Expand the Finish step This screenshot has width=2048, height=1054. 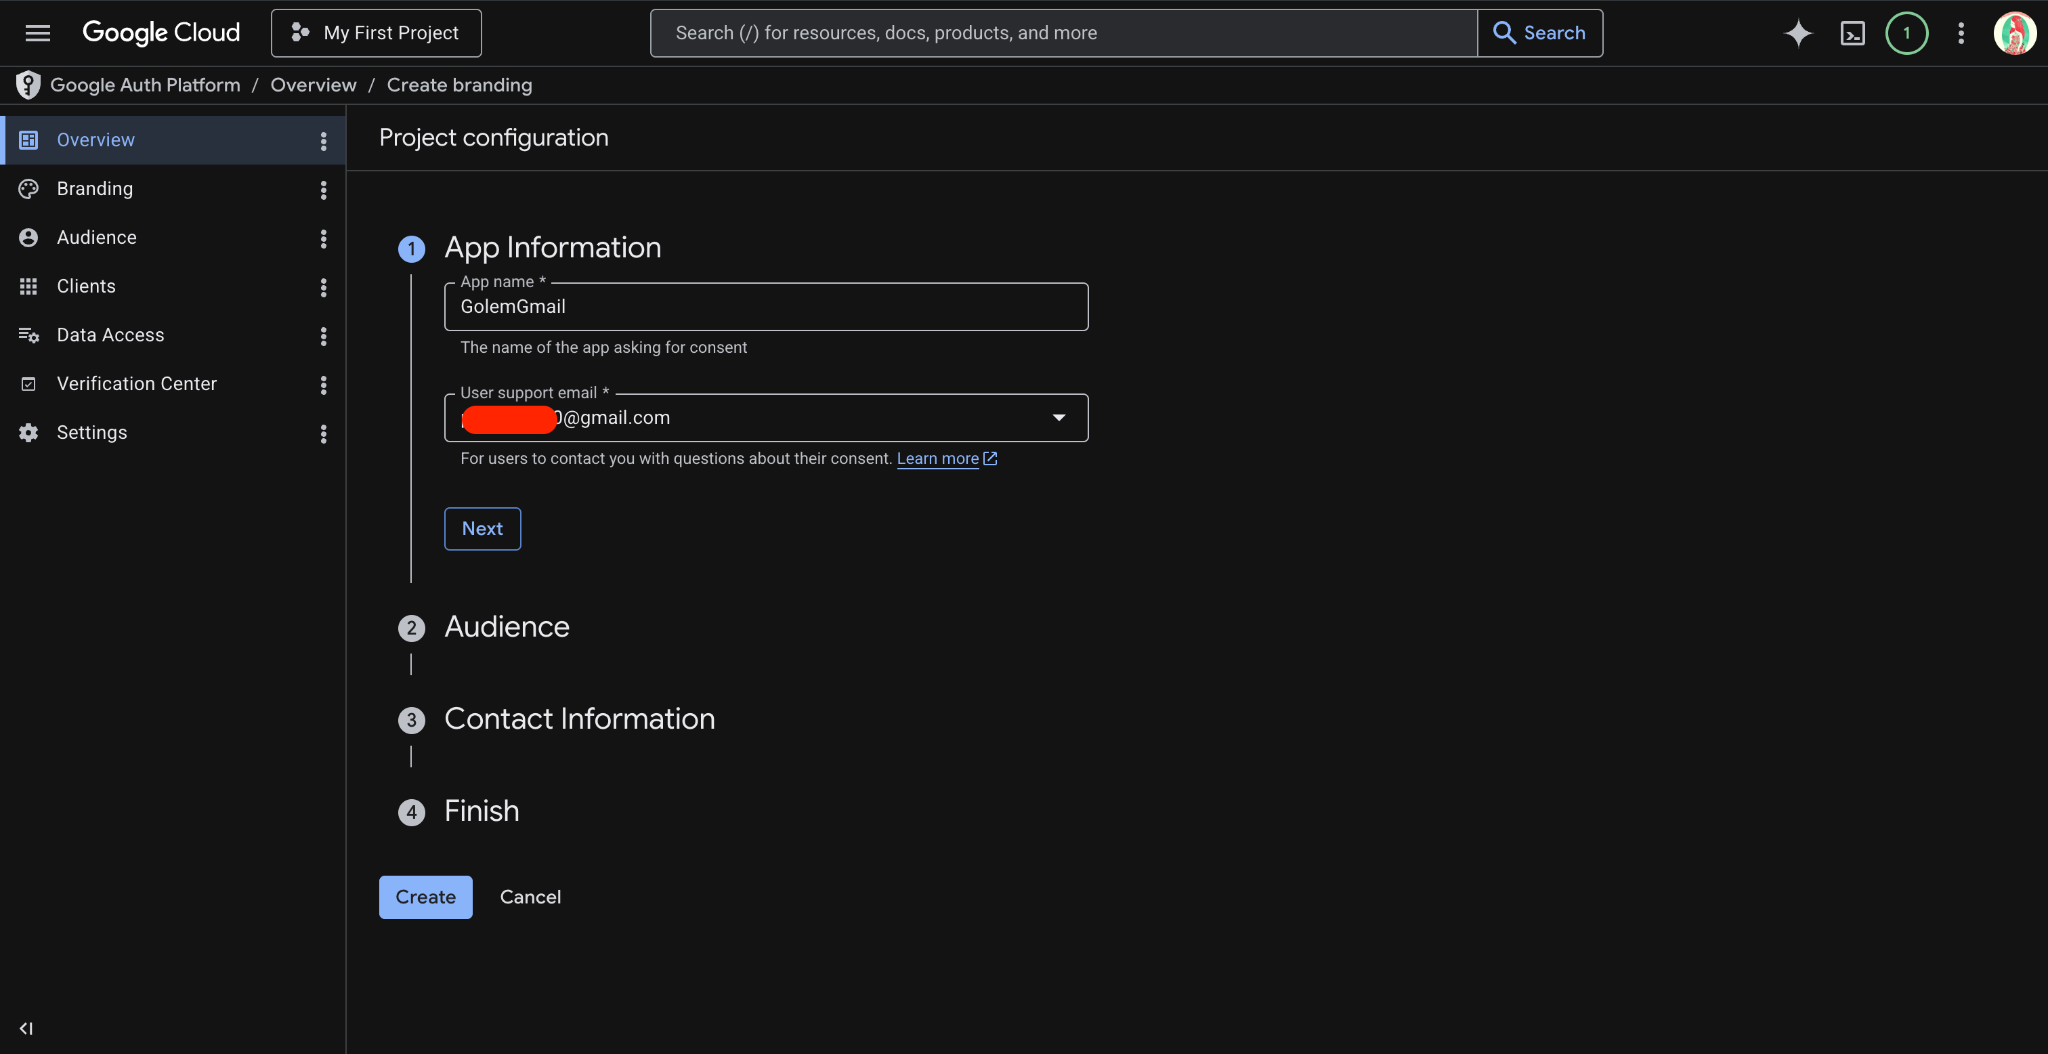(482, 811)
